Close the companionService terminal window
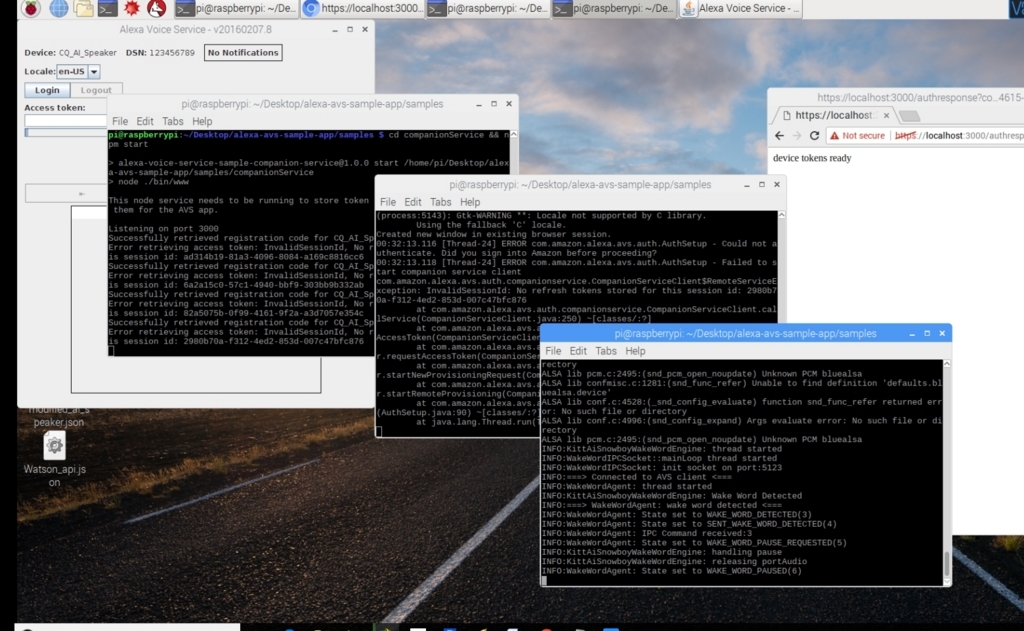1024x631 pixels. pyautogui.click(x=509, y=104)
